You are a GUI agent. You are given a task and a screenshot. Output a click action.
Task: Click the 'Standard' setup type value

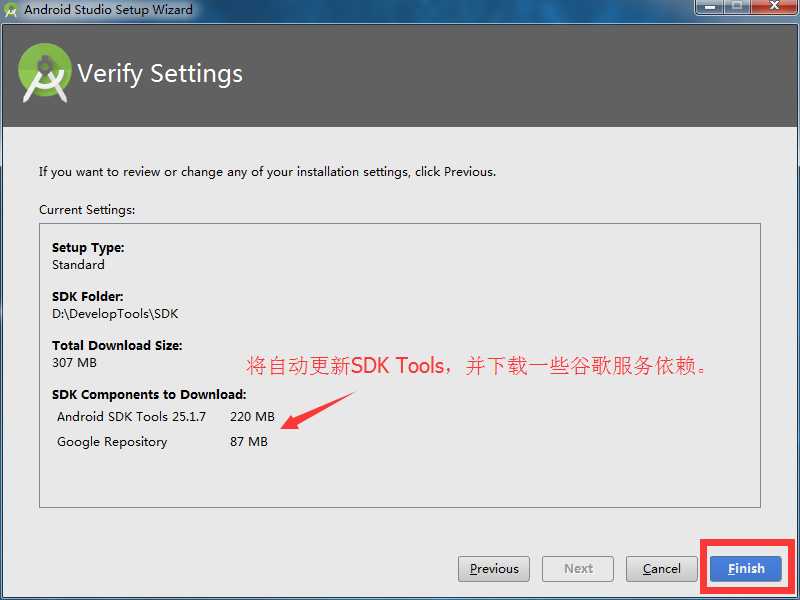[78, 265]
